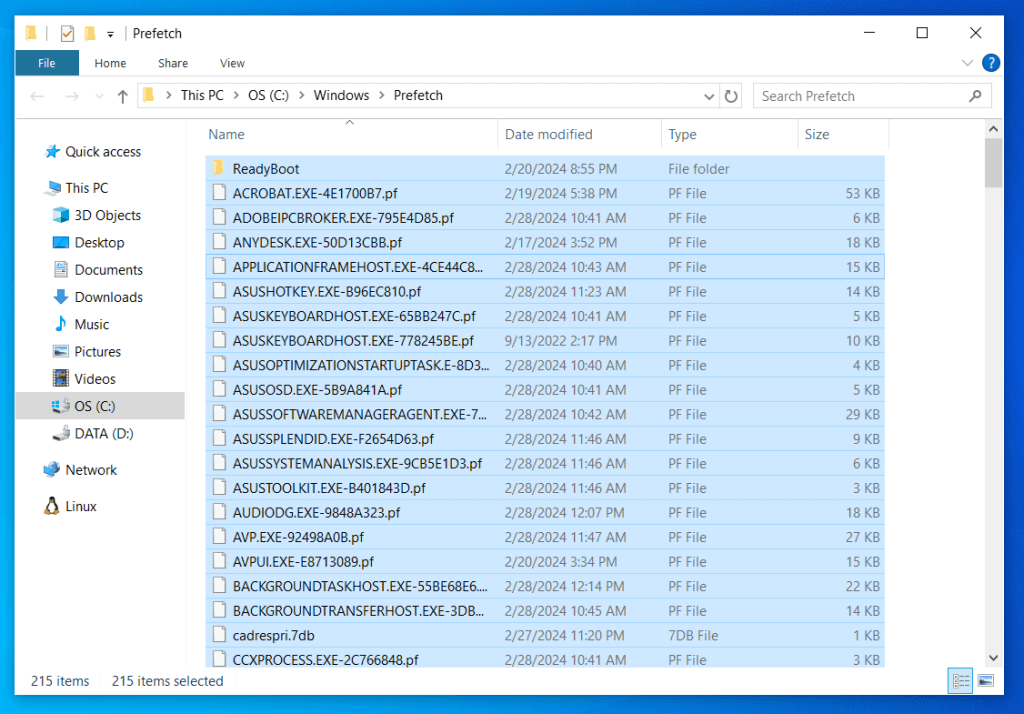Viewport: 1024px width, 714px height.
Task: Select AVPUI.EXE-E8713089.pf file name
Action: click(x=303, y=562)
